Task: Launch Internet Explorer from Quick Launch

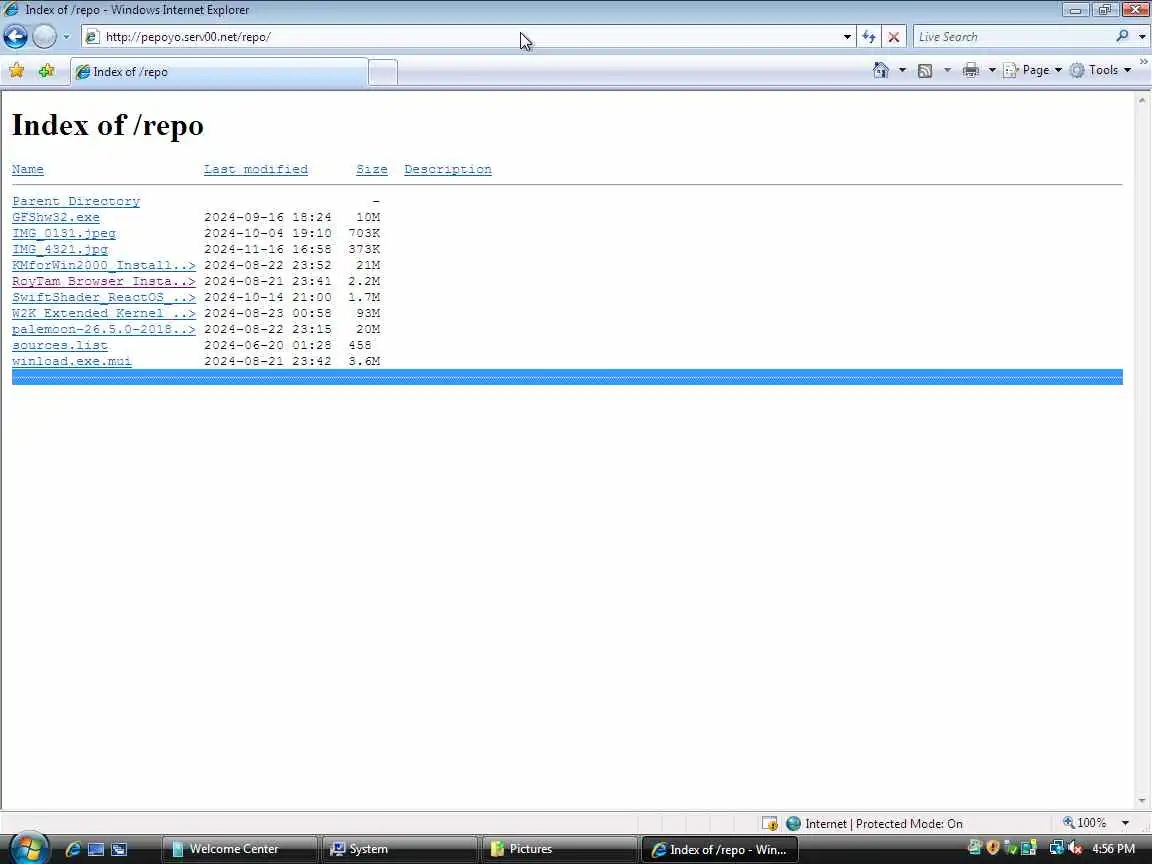Action: pyautogui.click(x=73, y=849)
